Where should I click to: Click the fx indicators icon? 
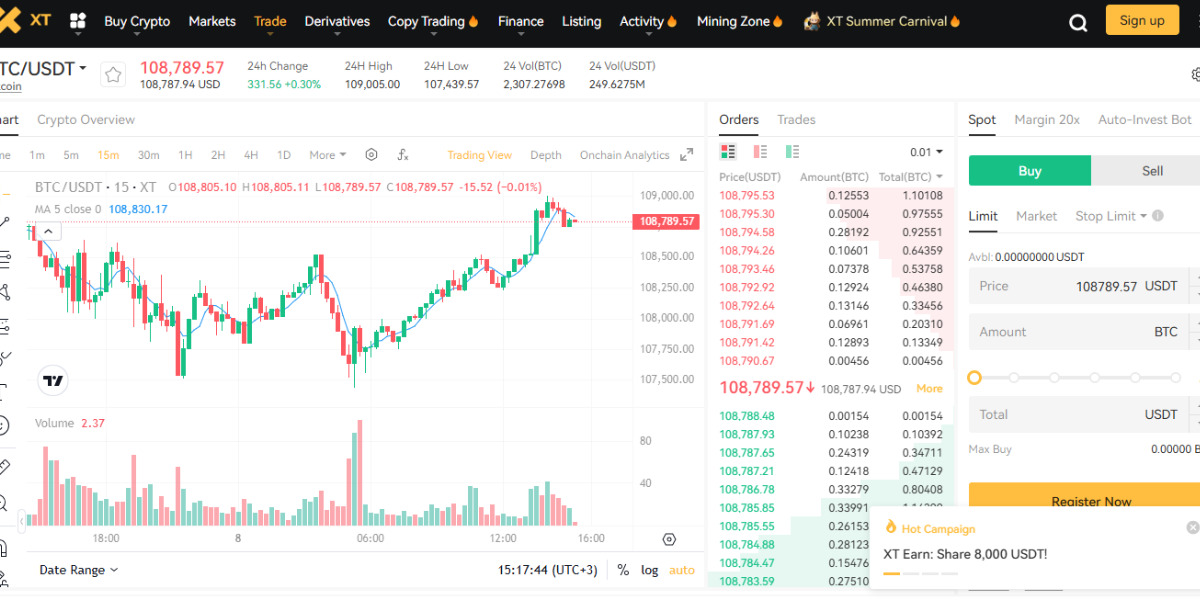[x=403, y=154]
